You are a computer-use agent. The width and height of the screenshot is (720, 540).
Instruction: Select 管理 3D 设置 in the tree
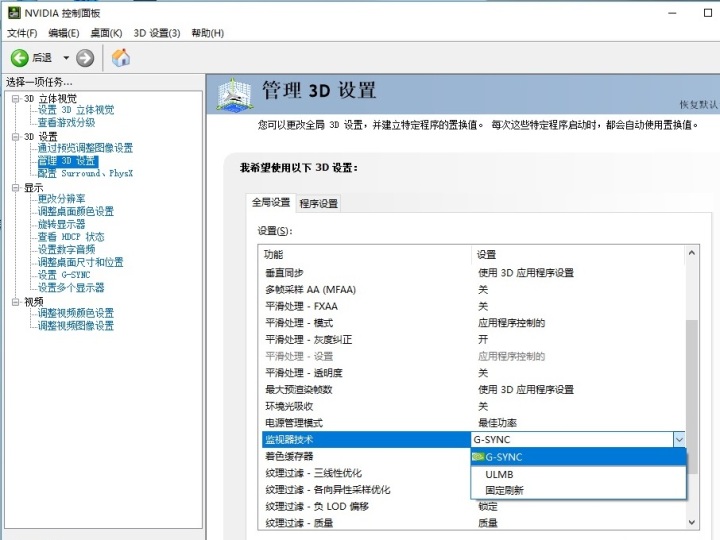[x=67, y=161]
